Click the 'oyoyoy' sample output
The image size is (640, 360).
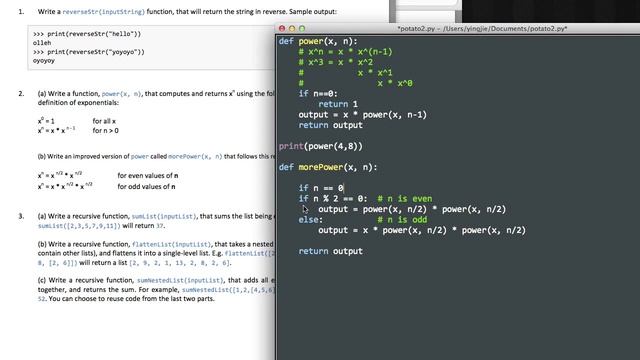coord(44,61)
